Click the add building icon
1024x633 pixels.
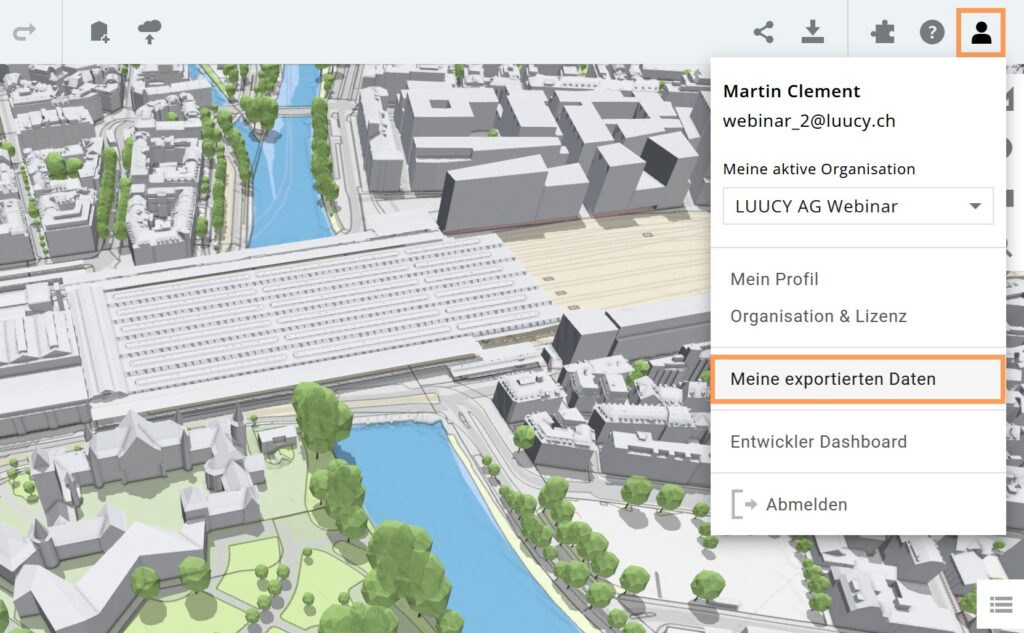100,32
